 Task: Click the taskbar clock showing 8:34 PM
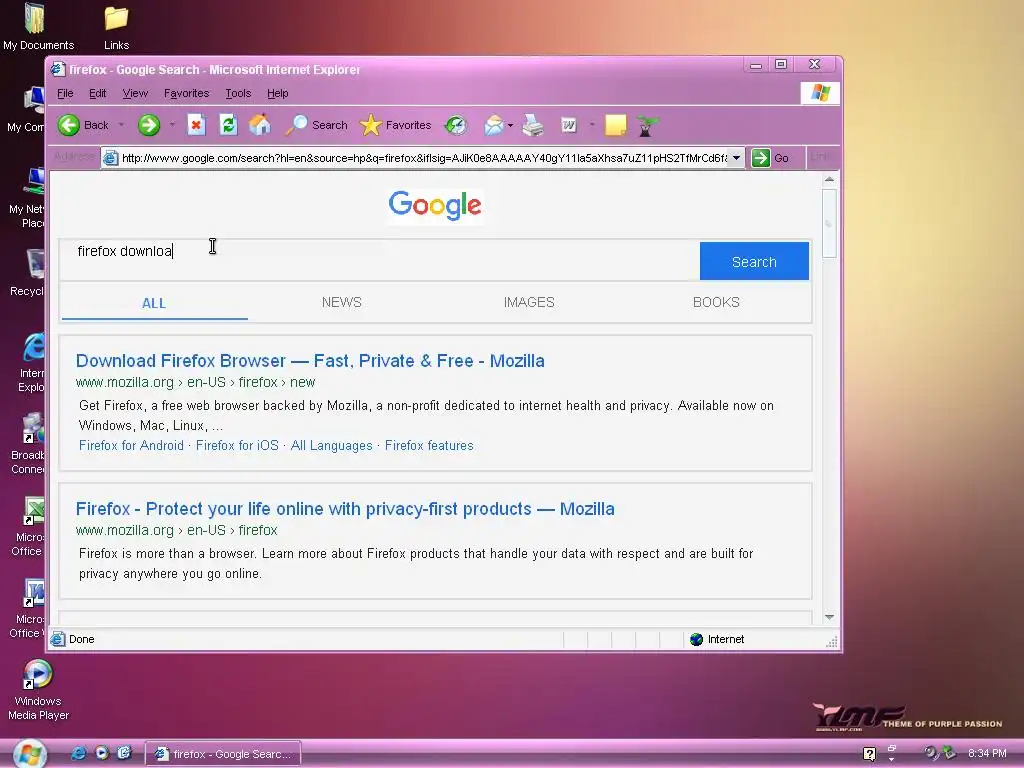click(987, 754)
